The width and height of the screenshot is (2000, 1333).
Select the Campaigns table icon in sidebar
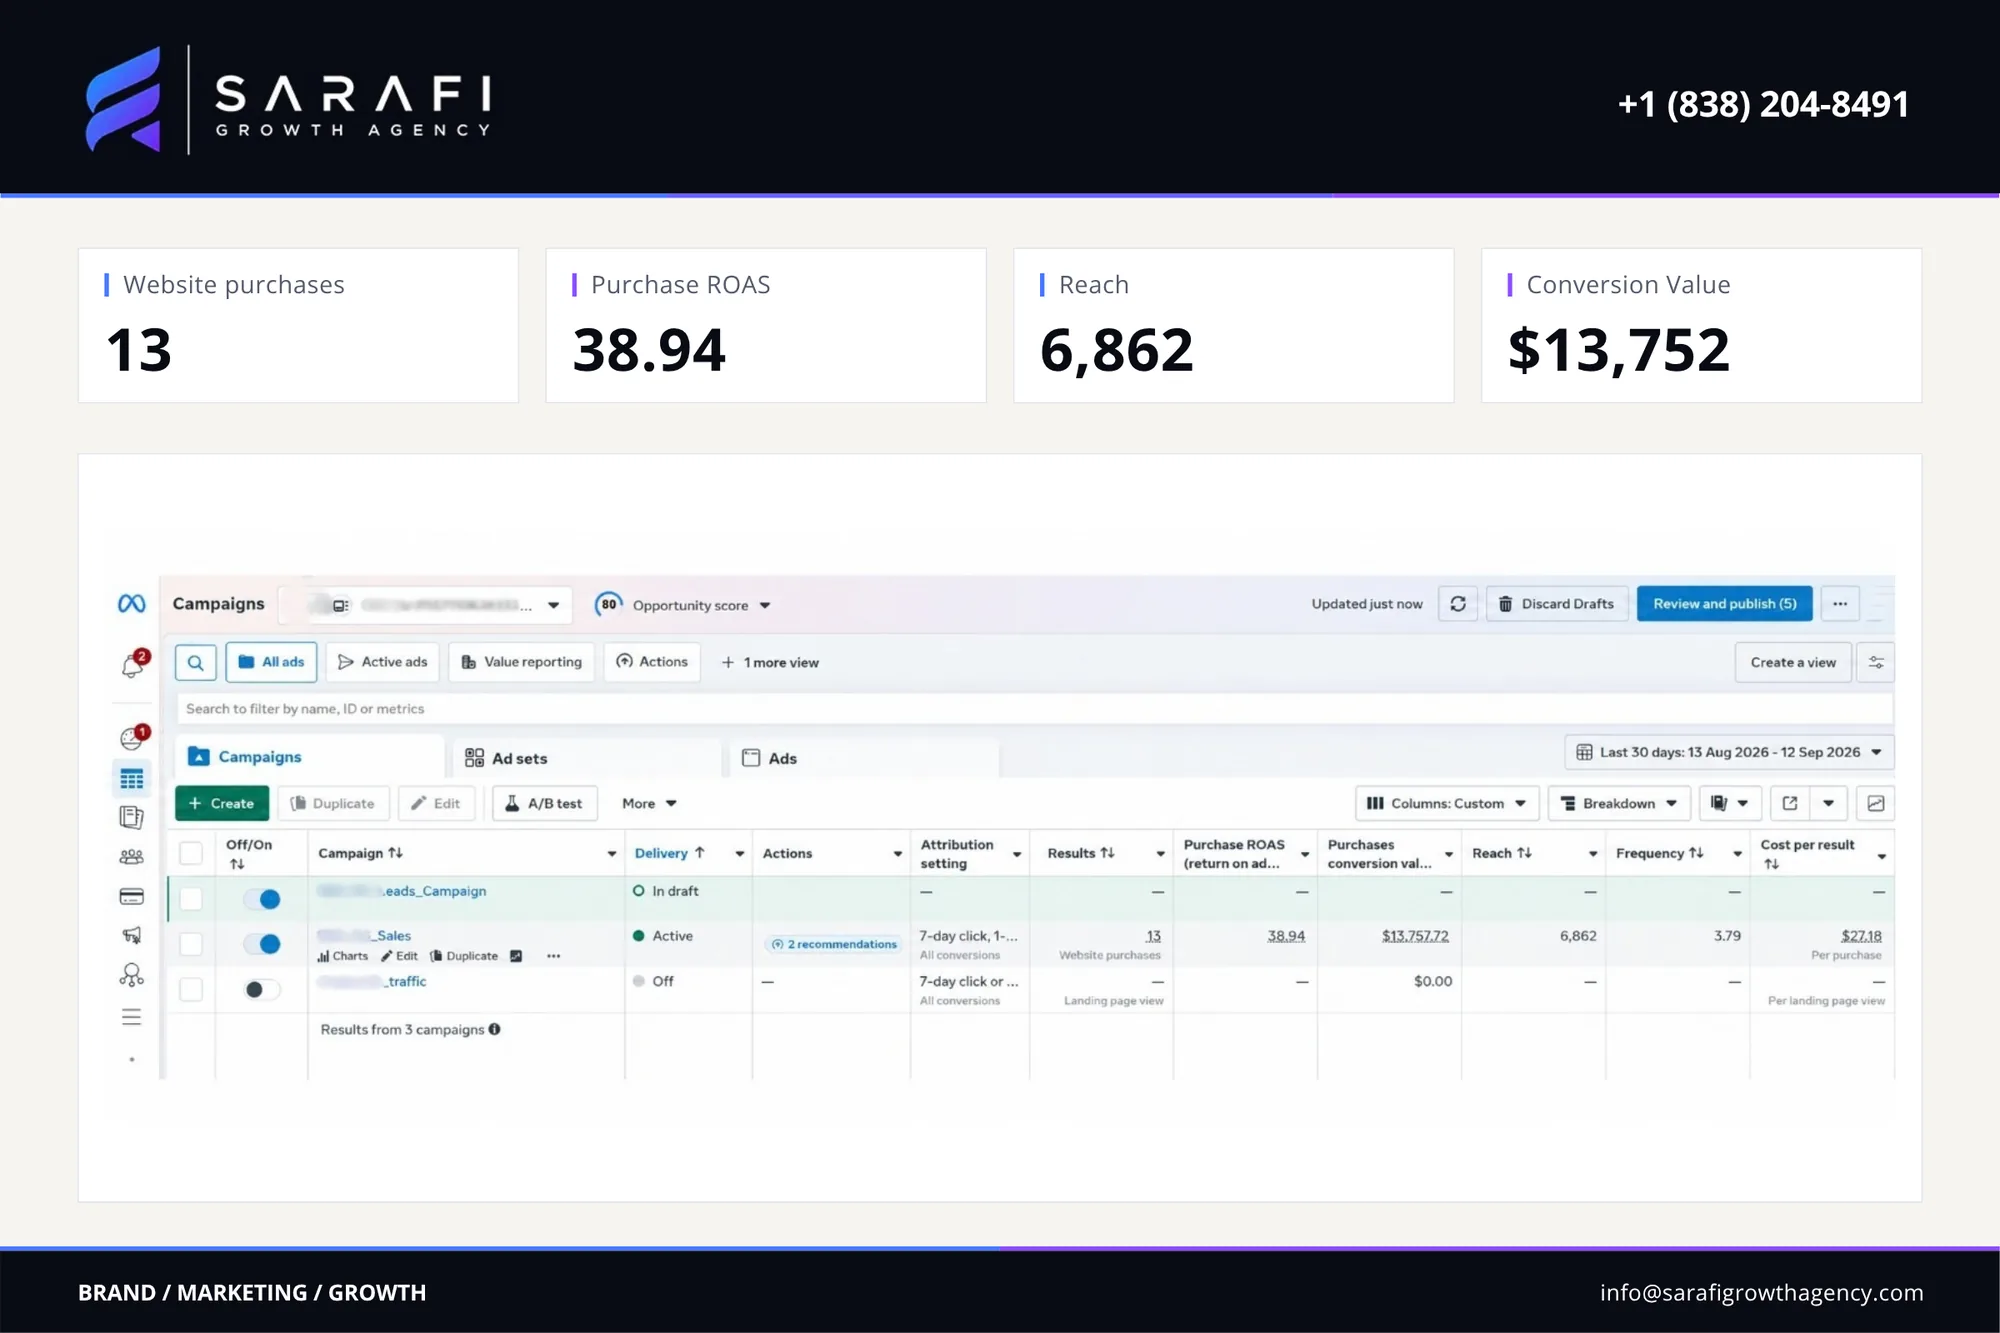[131, 779]
